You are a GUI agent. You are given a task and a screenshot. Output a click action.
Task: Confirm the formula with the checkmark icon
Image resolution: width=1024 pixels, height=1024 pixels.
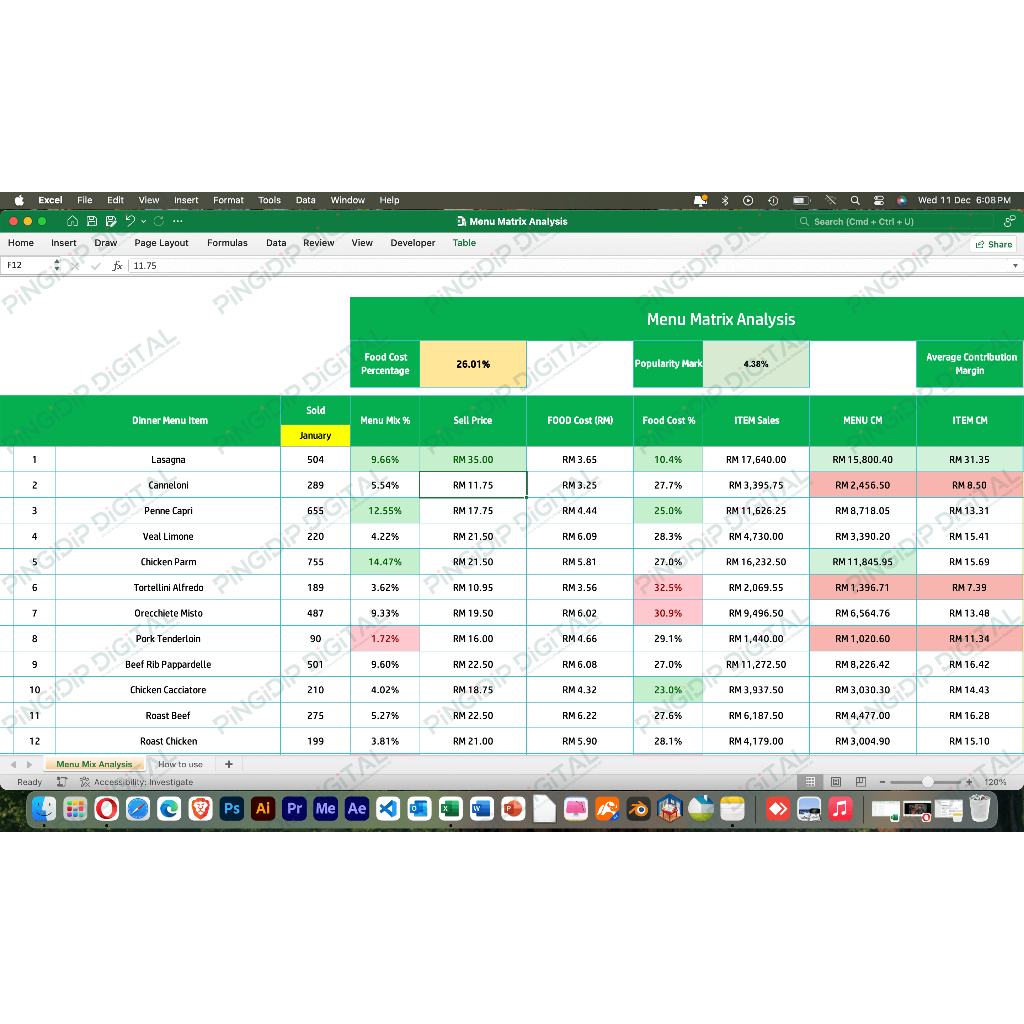point(95,265)
